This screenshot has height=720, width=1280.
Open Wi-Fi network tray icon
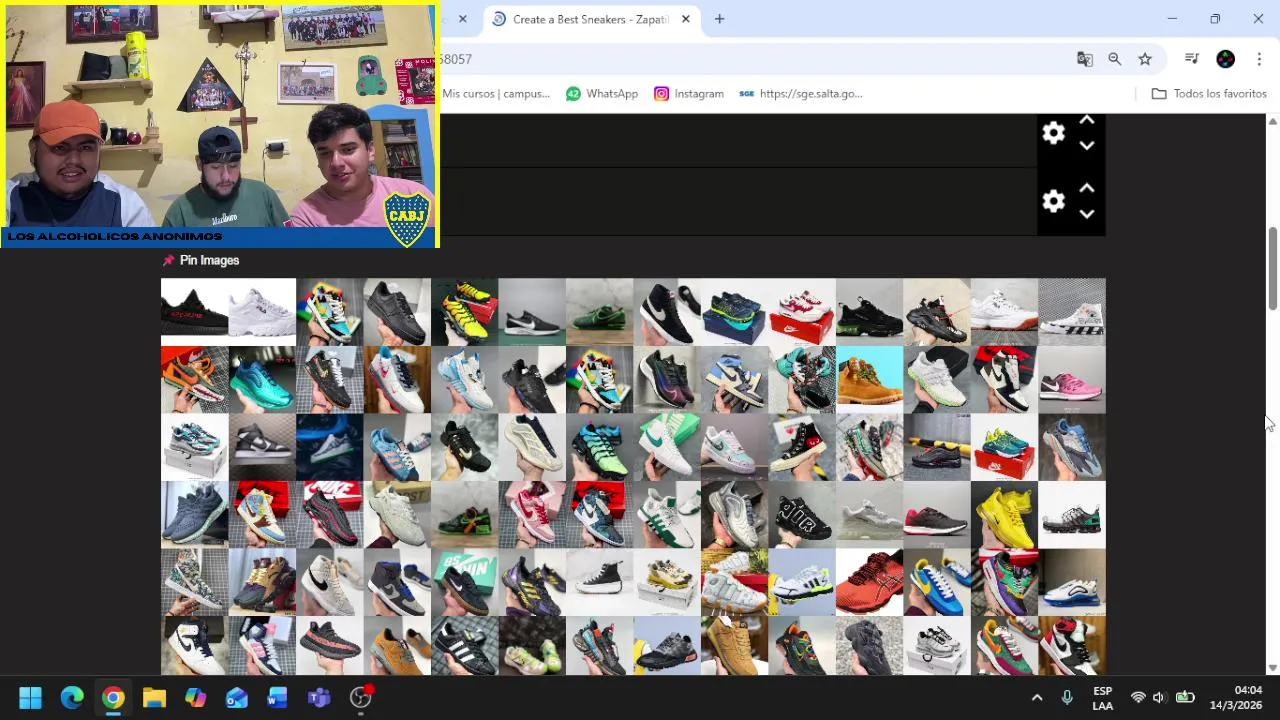tap(1138, 698)
